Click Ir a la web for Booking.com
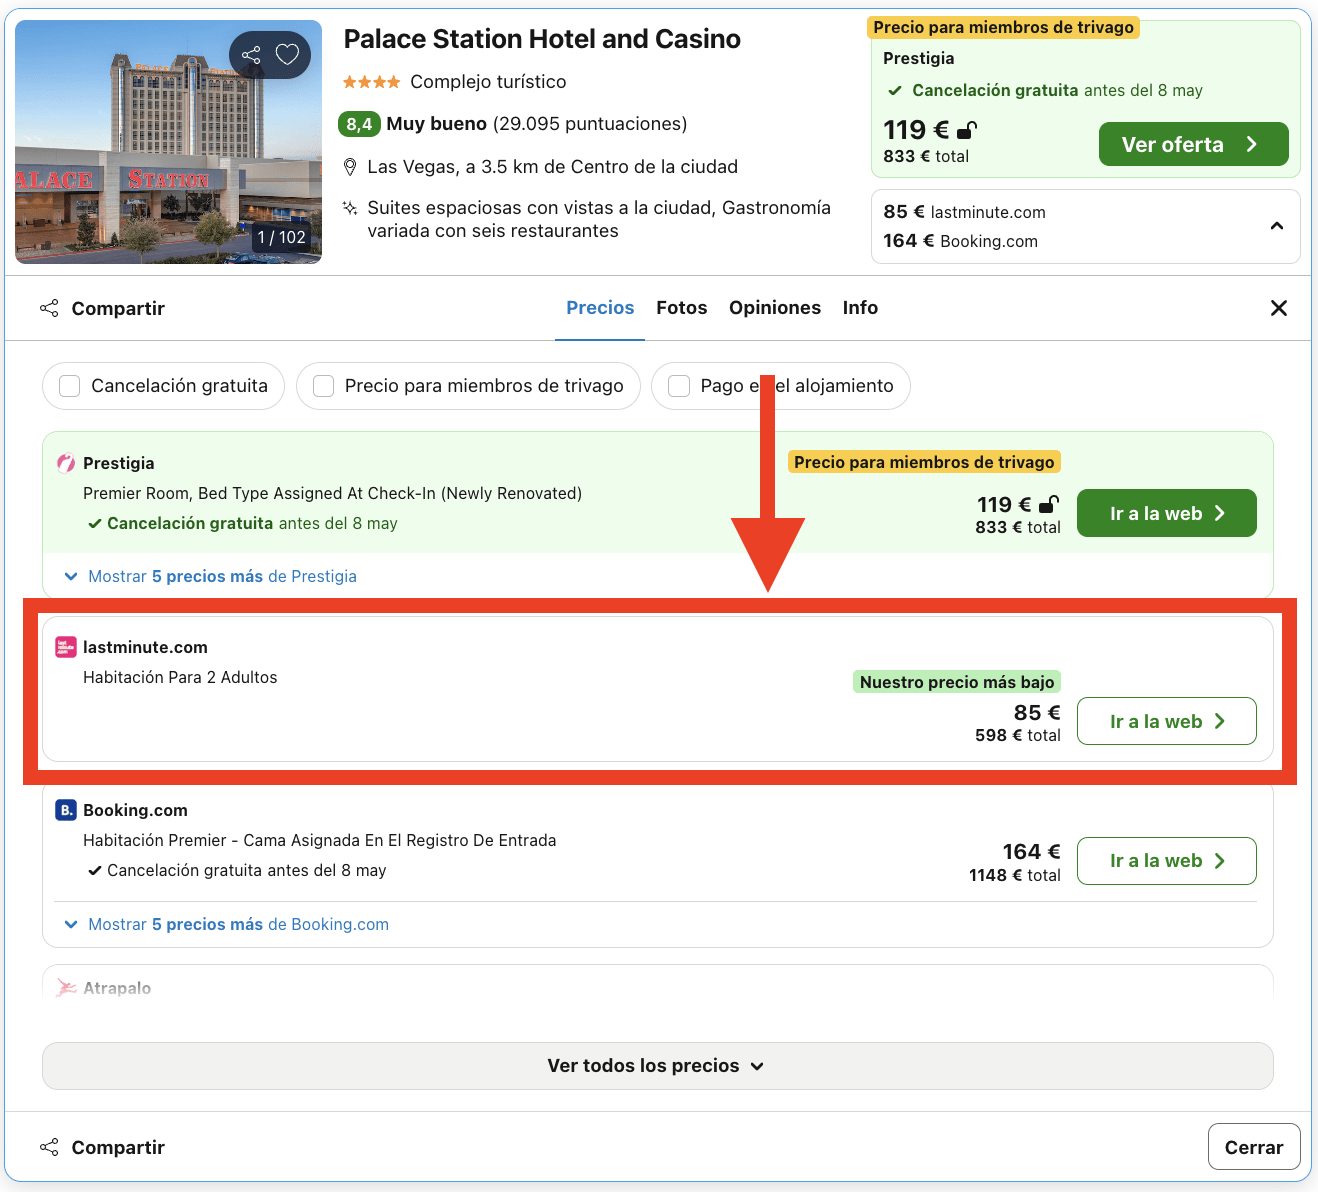This screenshot has height=1192, width=1318. tap(1166, 861)
